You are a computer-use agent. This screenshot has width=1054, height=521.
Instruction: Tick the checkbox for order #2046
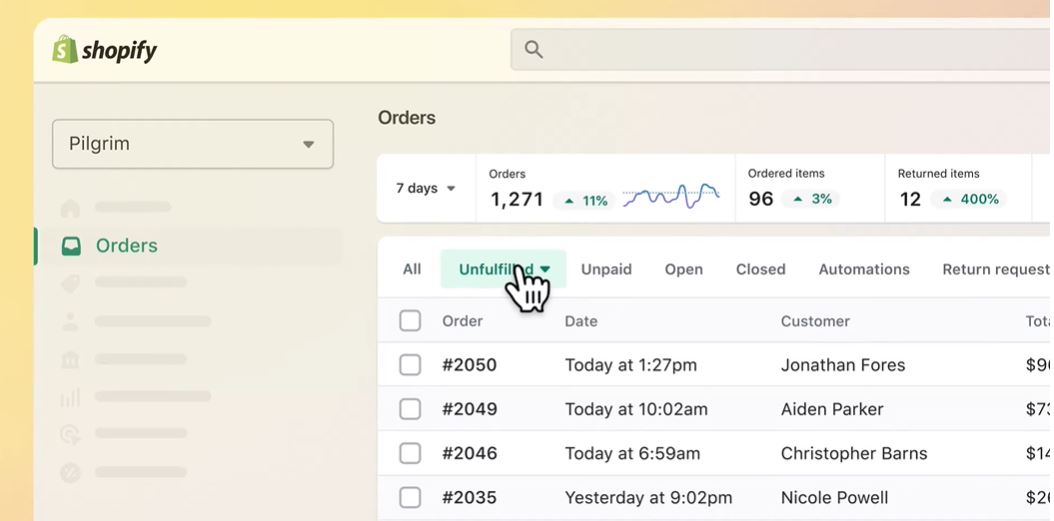[410, 453]
